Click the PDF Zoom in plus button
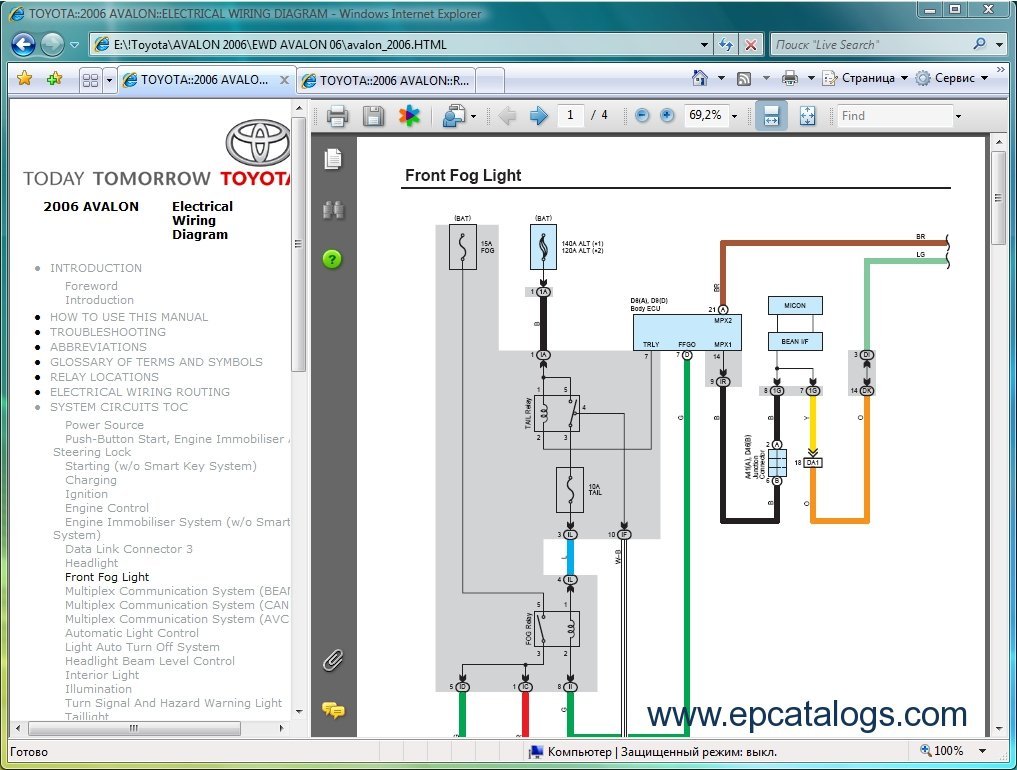This screenshot has height=770, width=1017. pyautogui.click(x=667, y=115)
